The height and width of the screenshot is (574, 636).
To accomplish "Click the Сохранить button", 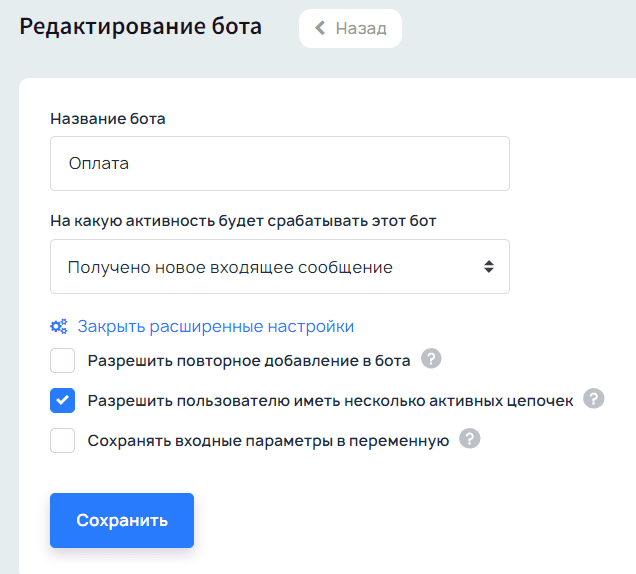I will [x=122, y=520].
